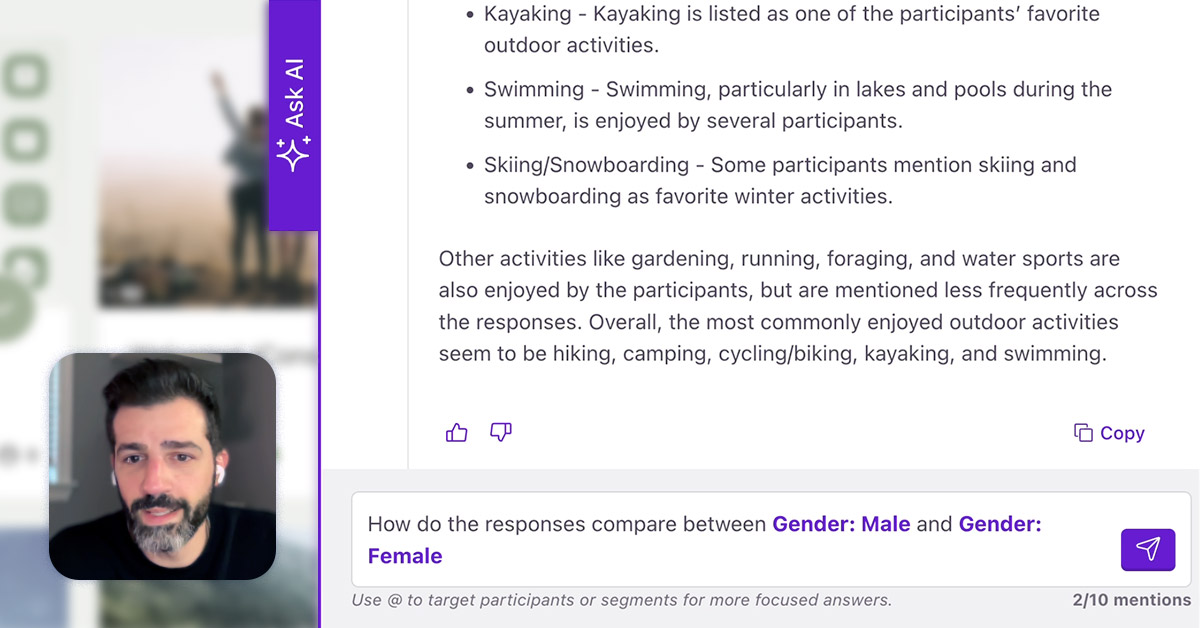Give the AI answer a thumbs up
1200x628 pixels.
tap(456, 432)
